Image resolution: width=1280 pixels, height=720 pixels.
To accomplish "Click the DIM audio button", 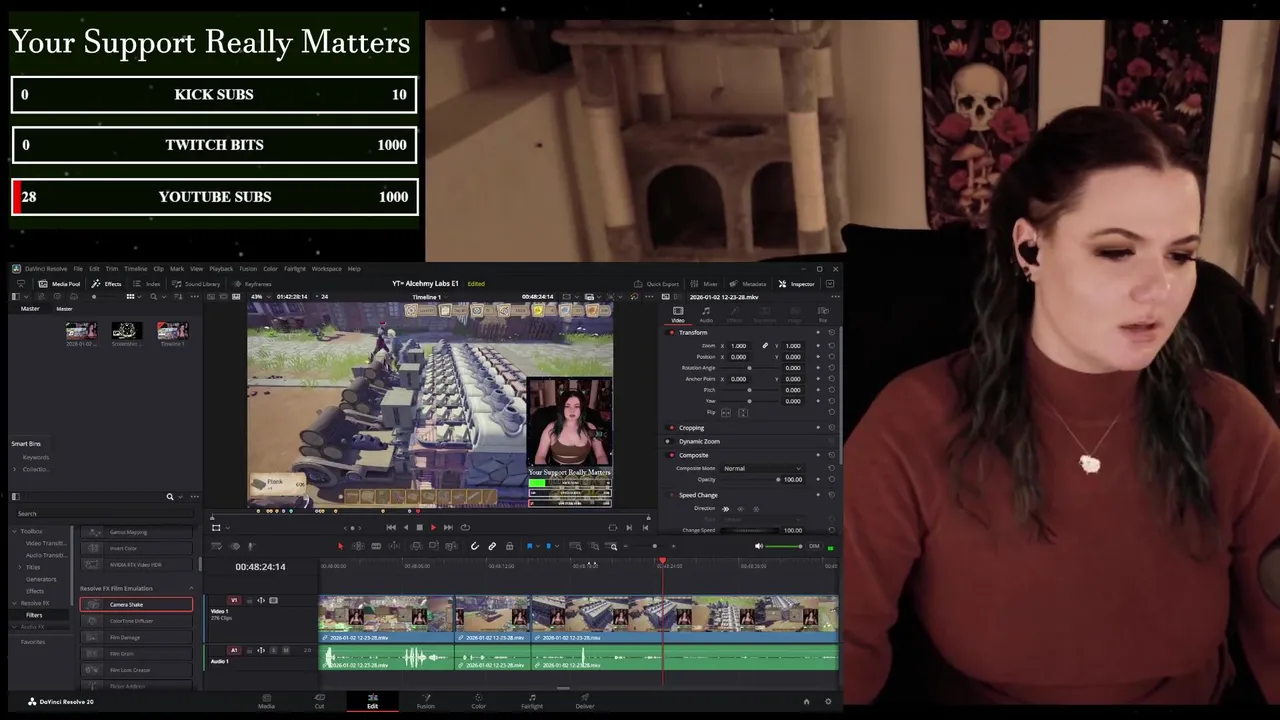I will (x=814, y=546).
